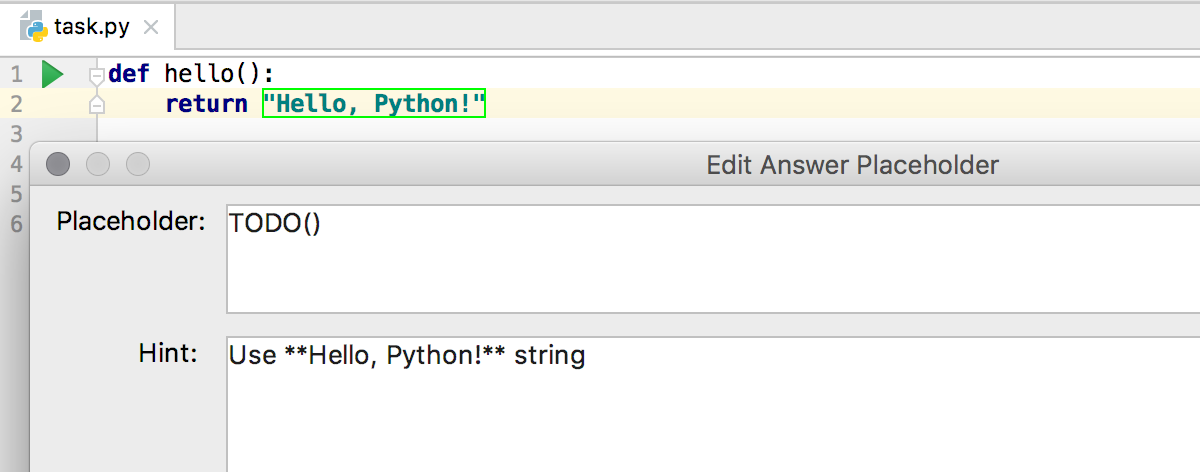Select the "Hello, Python!" answer placeholder
This screenshot has width=1200, height=472.
coord(374,103)
